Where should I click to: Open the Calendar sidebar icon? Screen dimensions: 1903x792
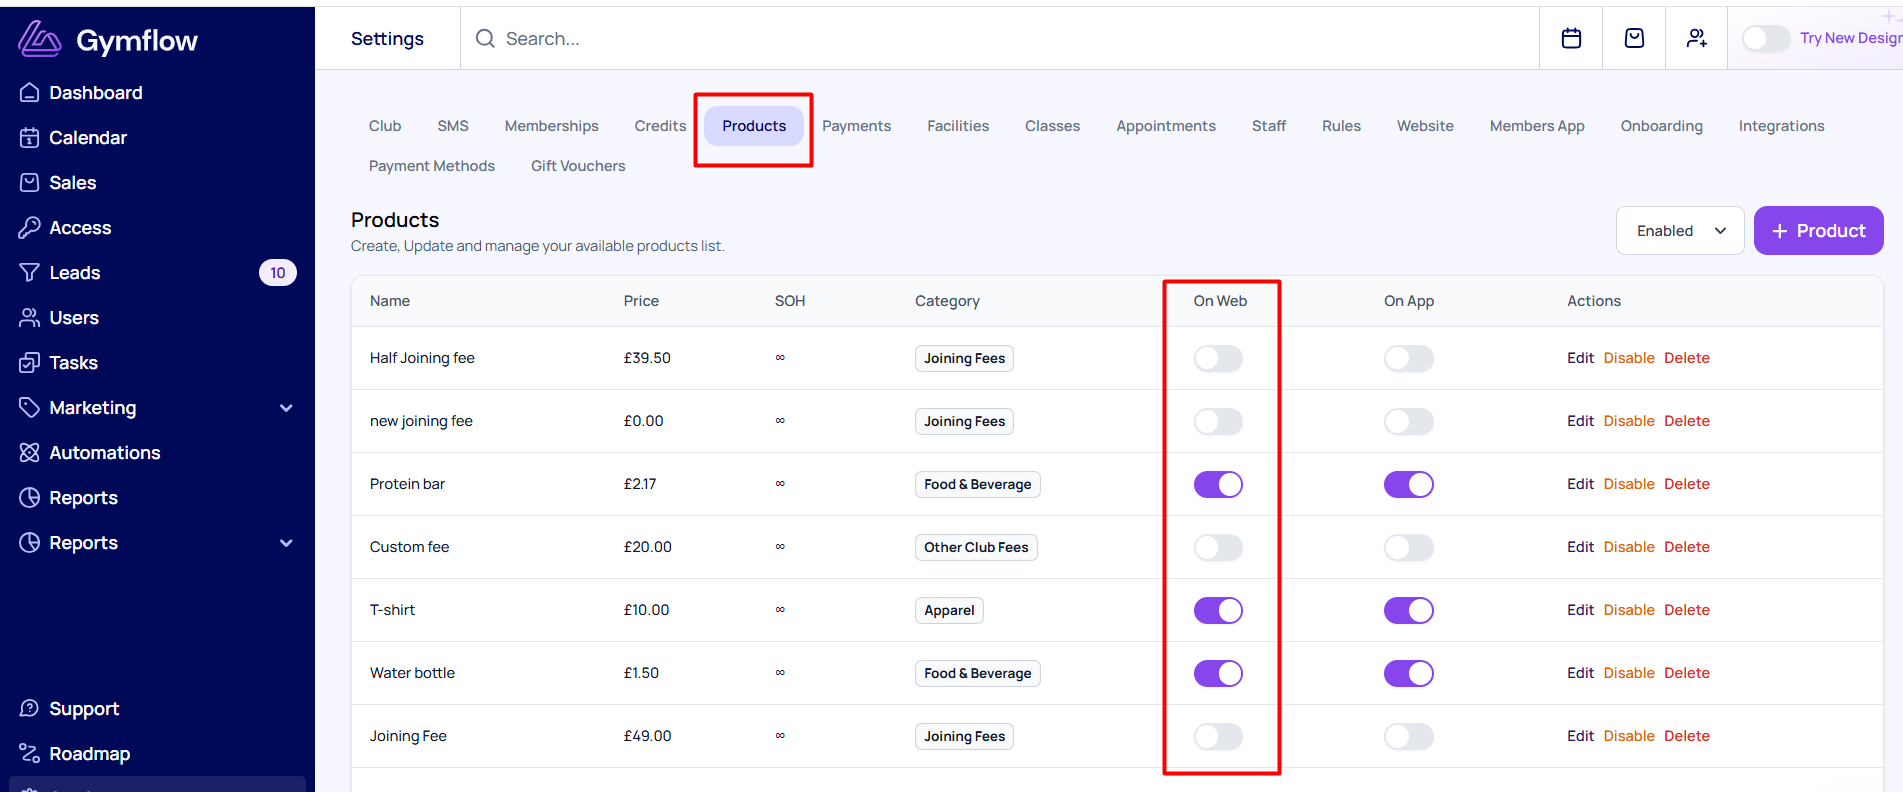click(x=30, y=138)
